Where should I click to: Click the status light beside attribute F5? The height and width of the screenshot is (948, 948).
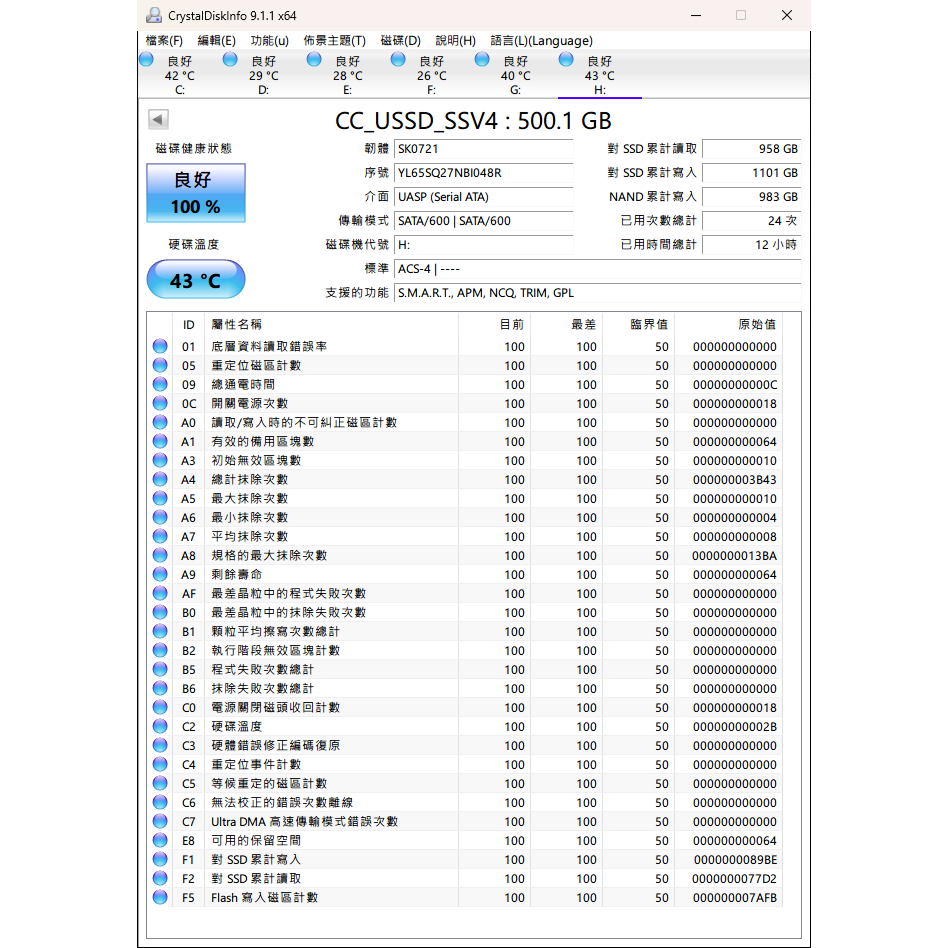click(x=159, y=897)
